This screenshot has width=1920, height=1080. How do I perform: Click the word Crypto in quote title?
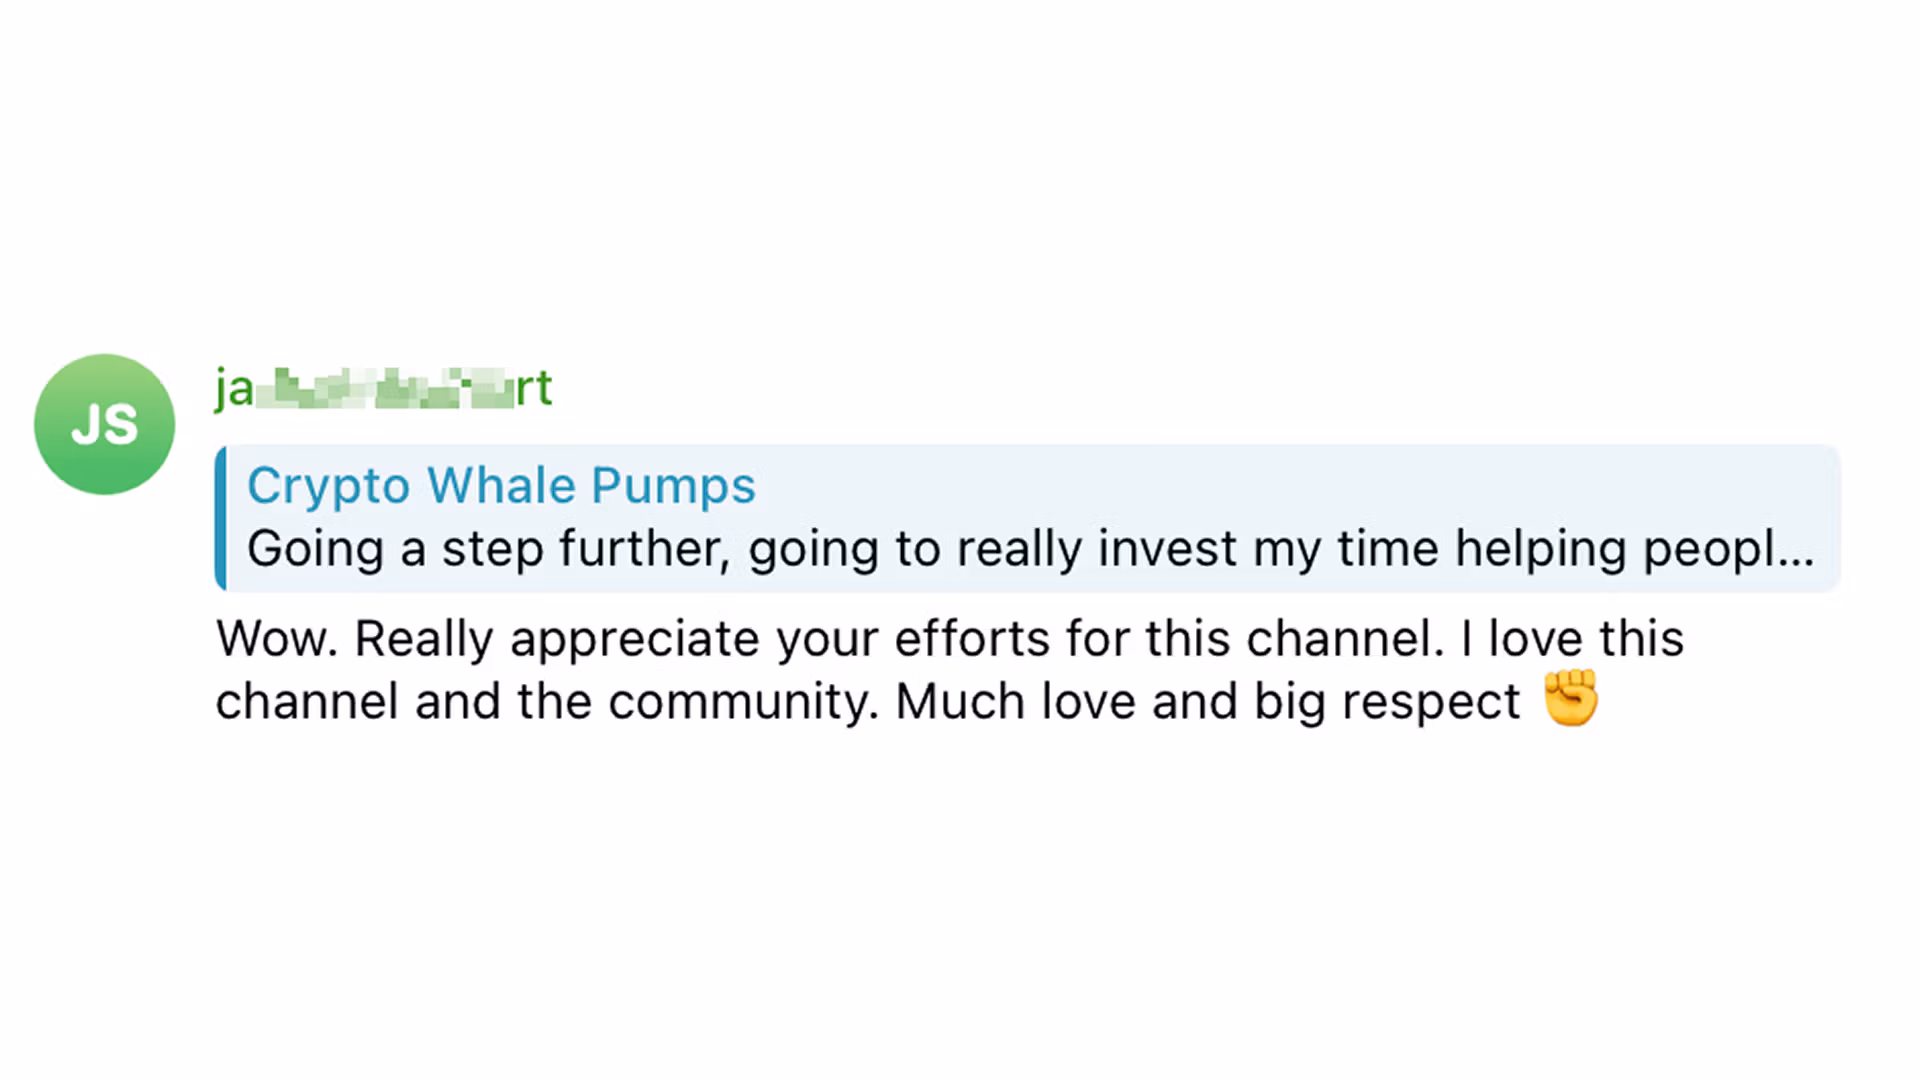328,486
